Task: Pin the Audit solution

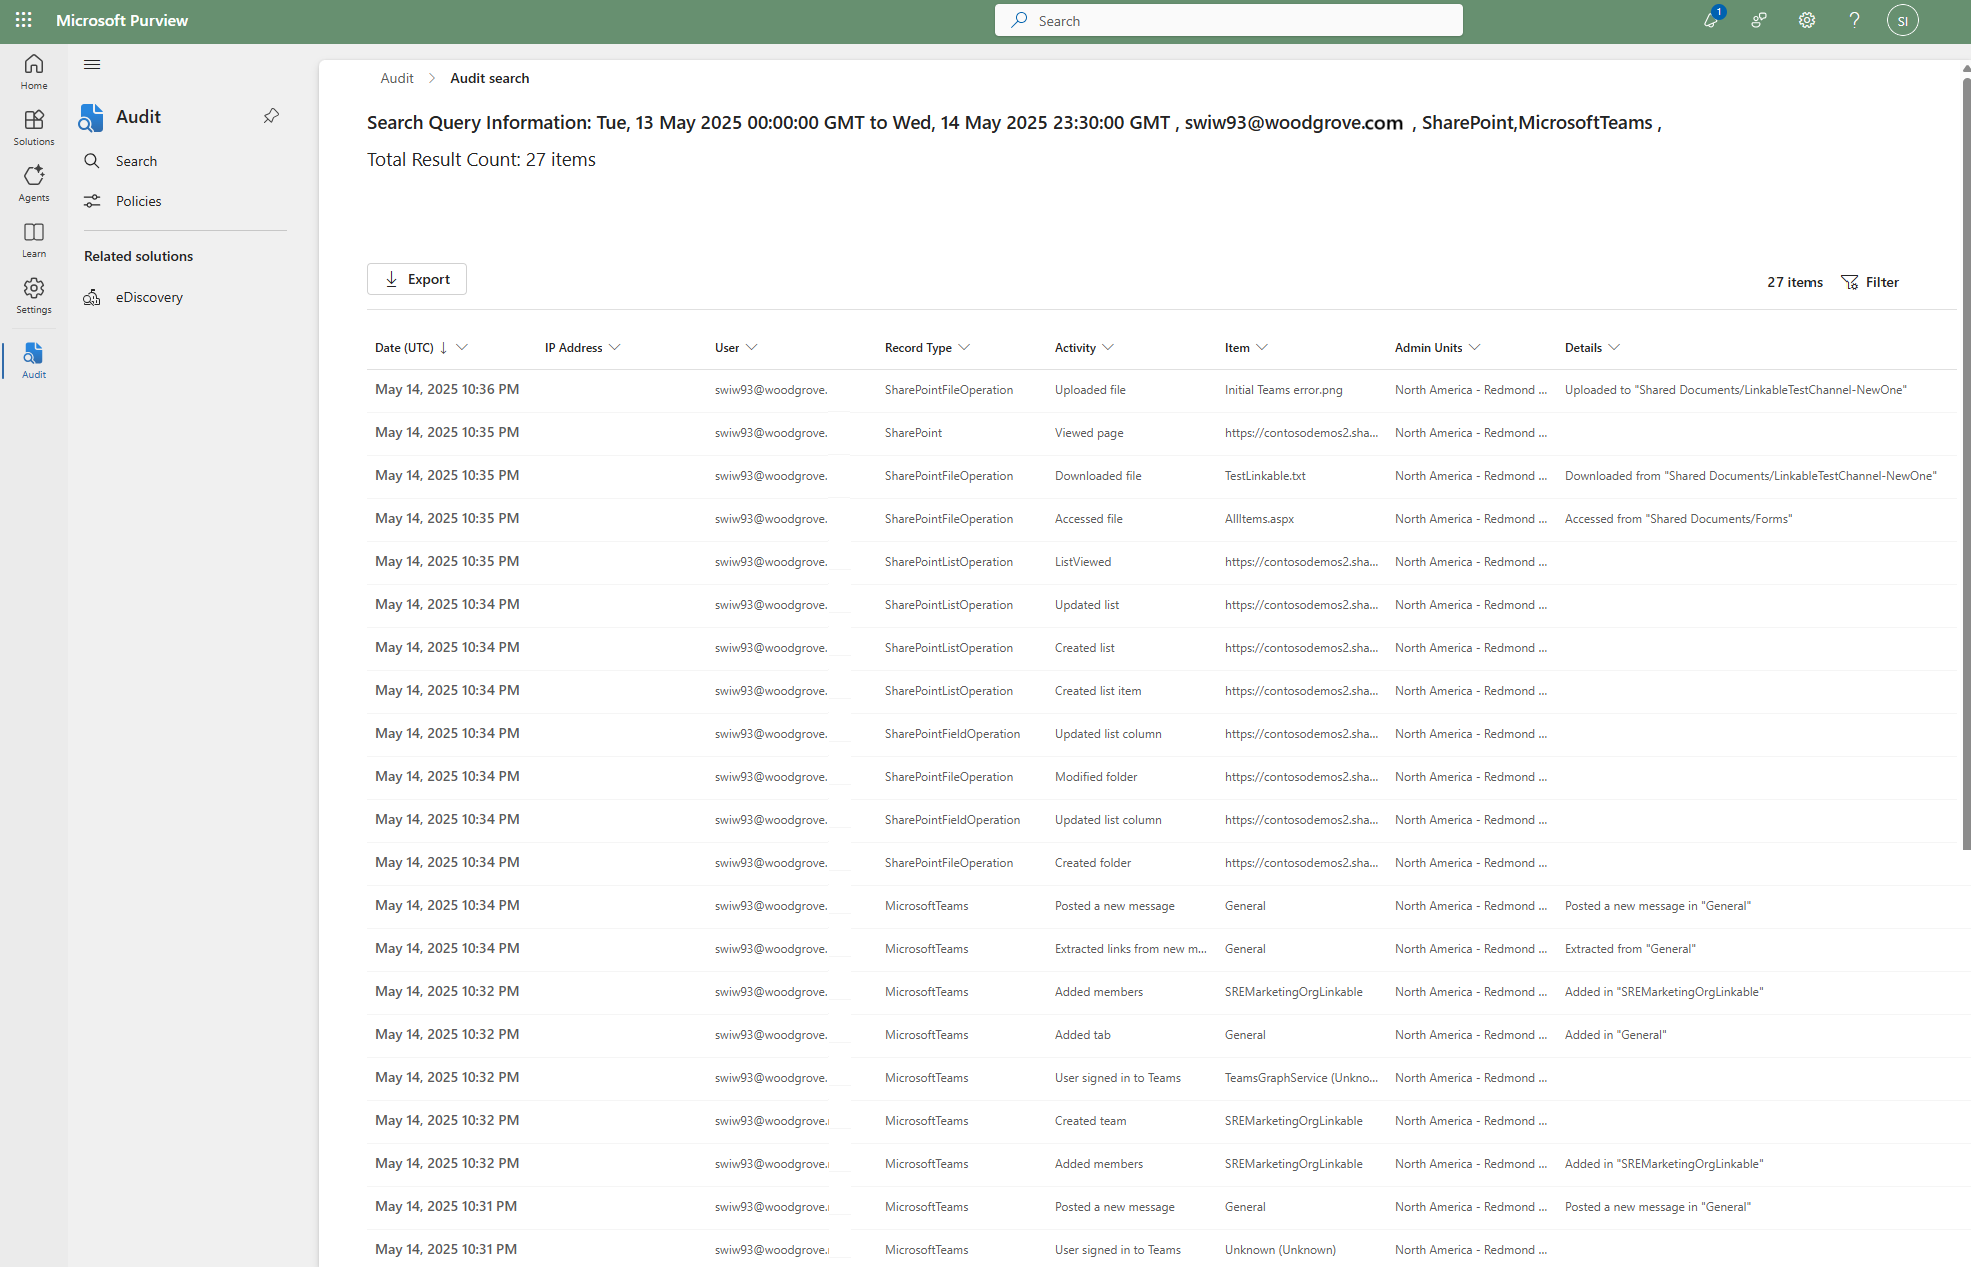Action: click(270, 116)
